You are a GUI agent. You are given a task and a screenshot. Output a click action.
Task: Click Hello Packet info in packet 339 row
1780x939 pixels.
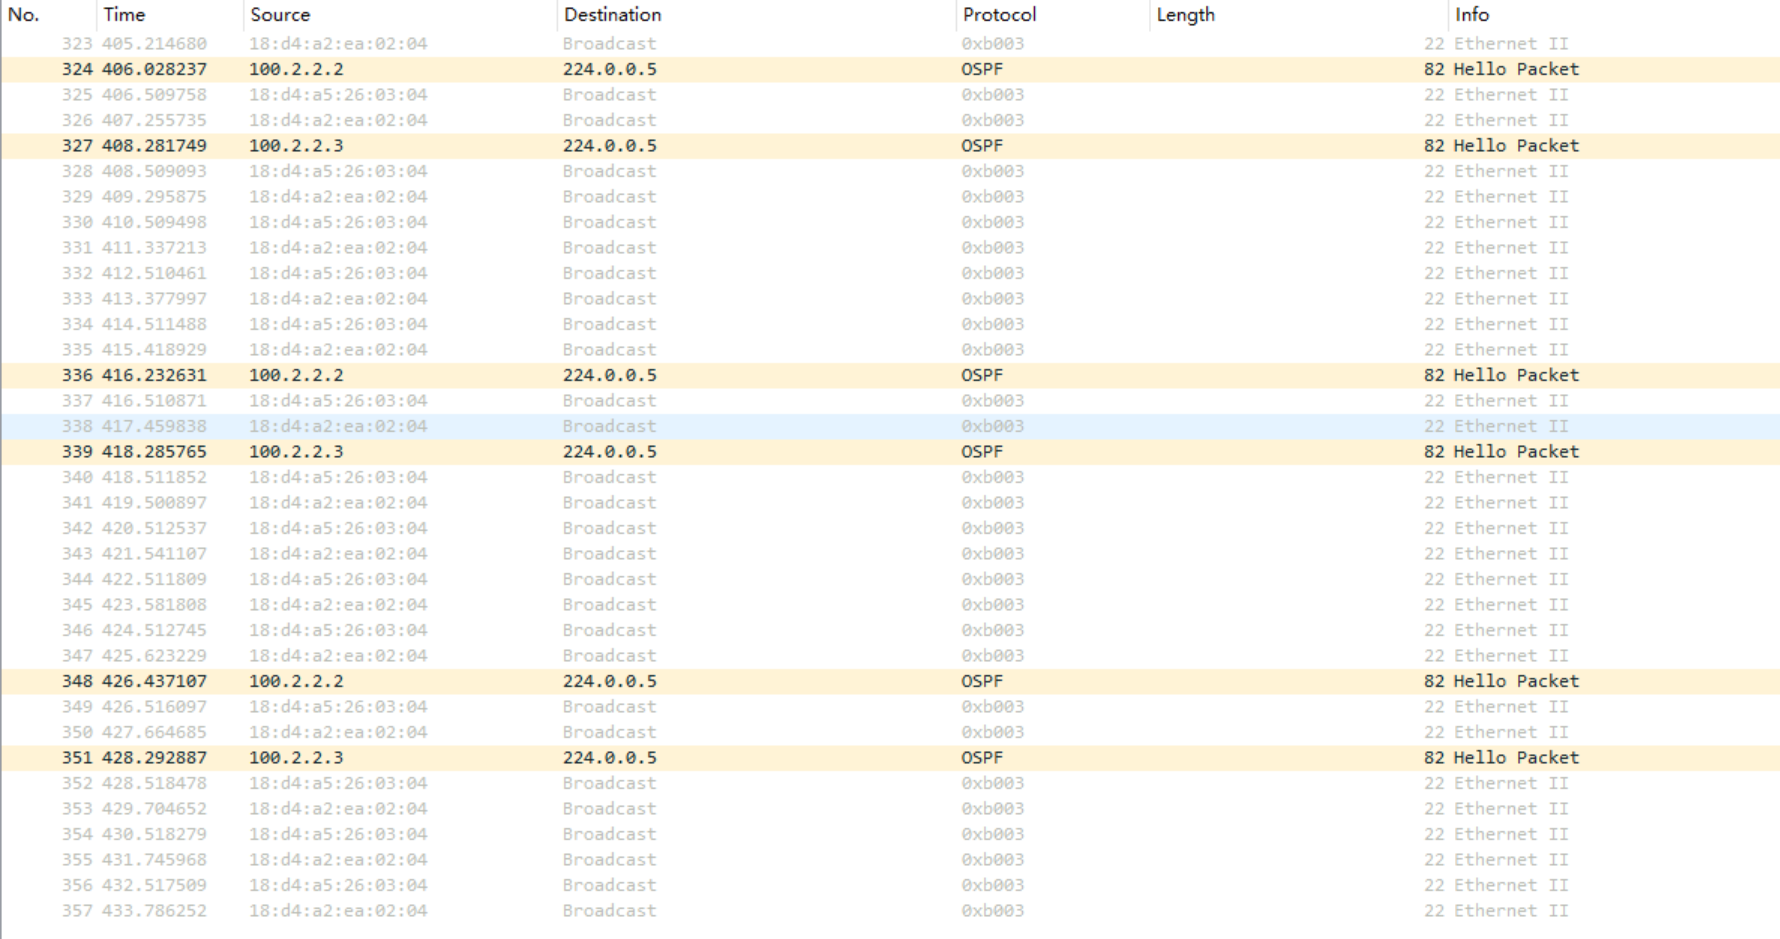(x=1516, y=452)
